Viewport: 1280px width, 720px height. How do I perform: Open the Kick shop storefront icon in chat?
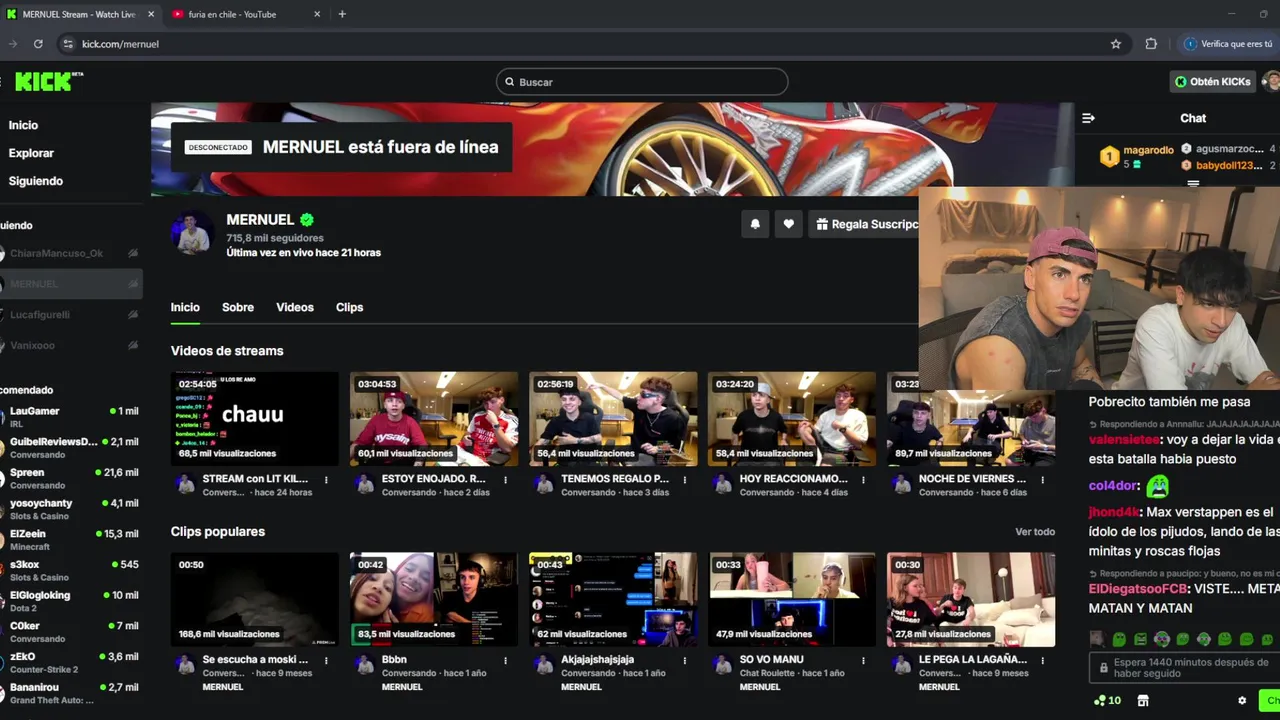1143,701
